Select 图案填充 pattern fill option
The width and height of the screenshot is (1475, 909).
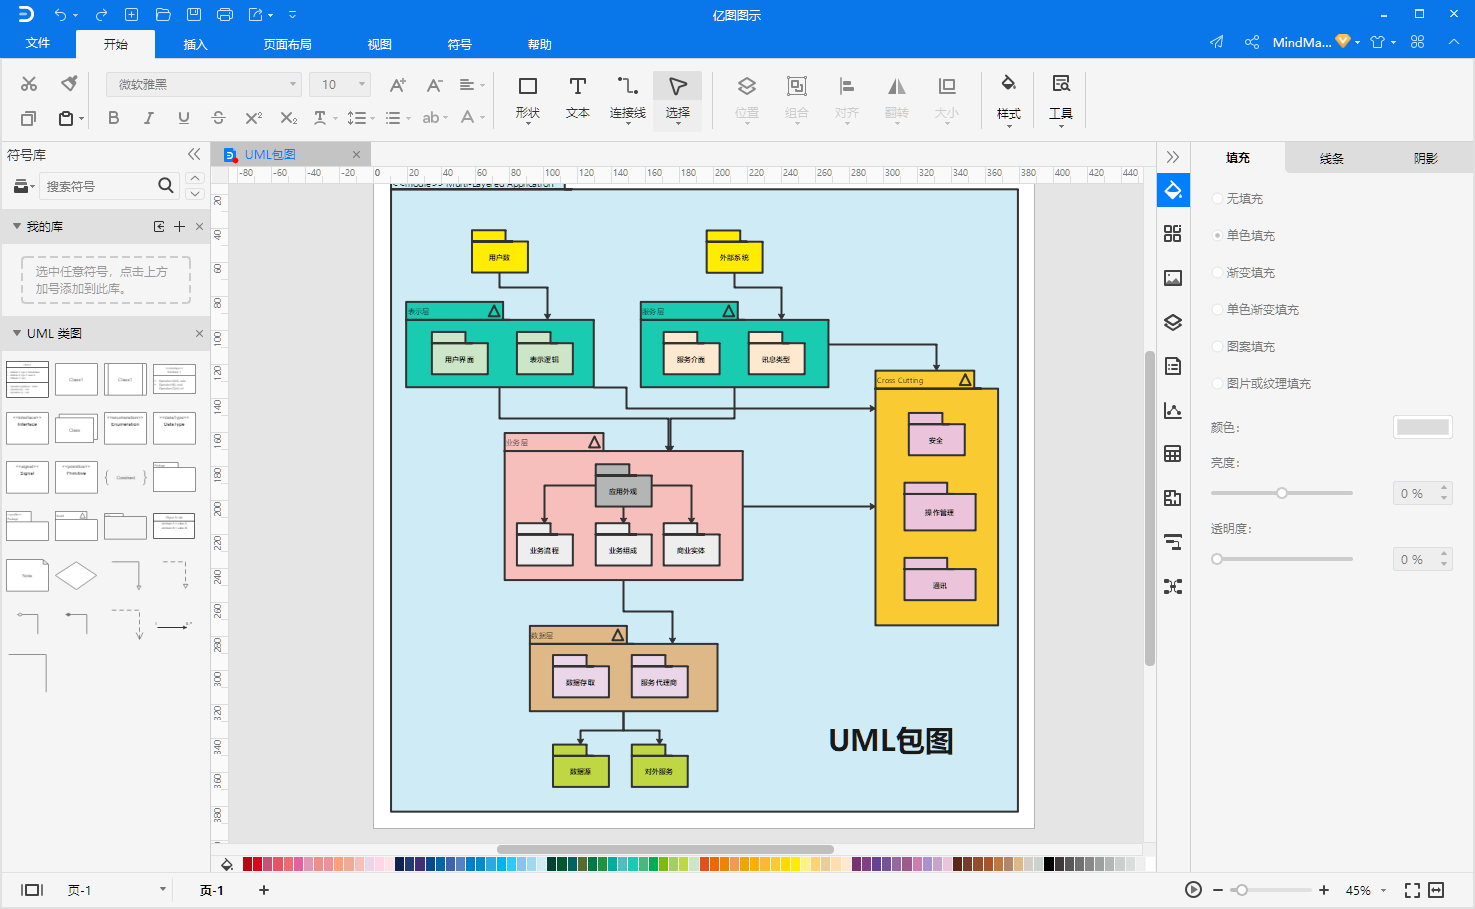(x=1243, y=347)
